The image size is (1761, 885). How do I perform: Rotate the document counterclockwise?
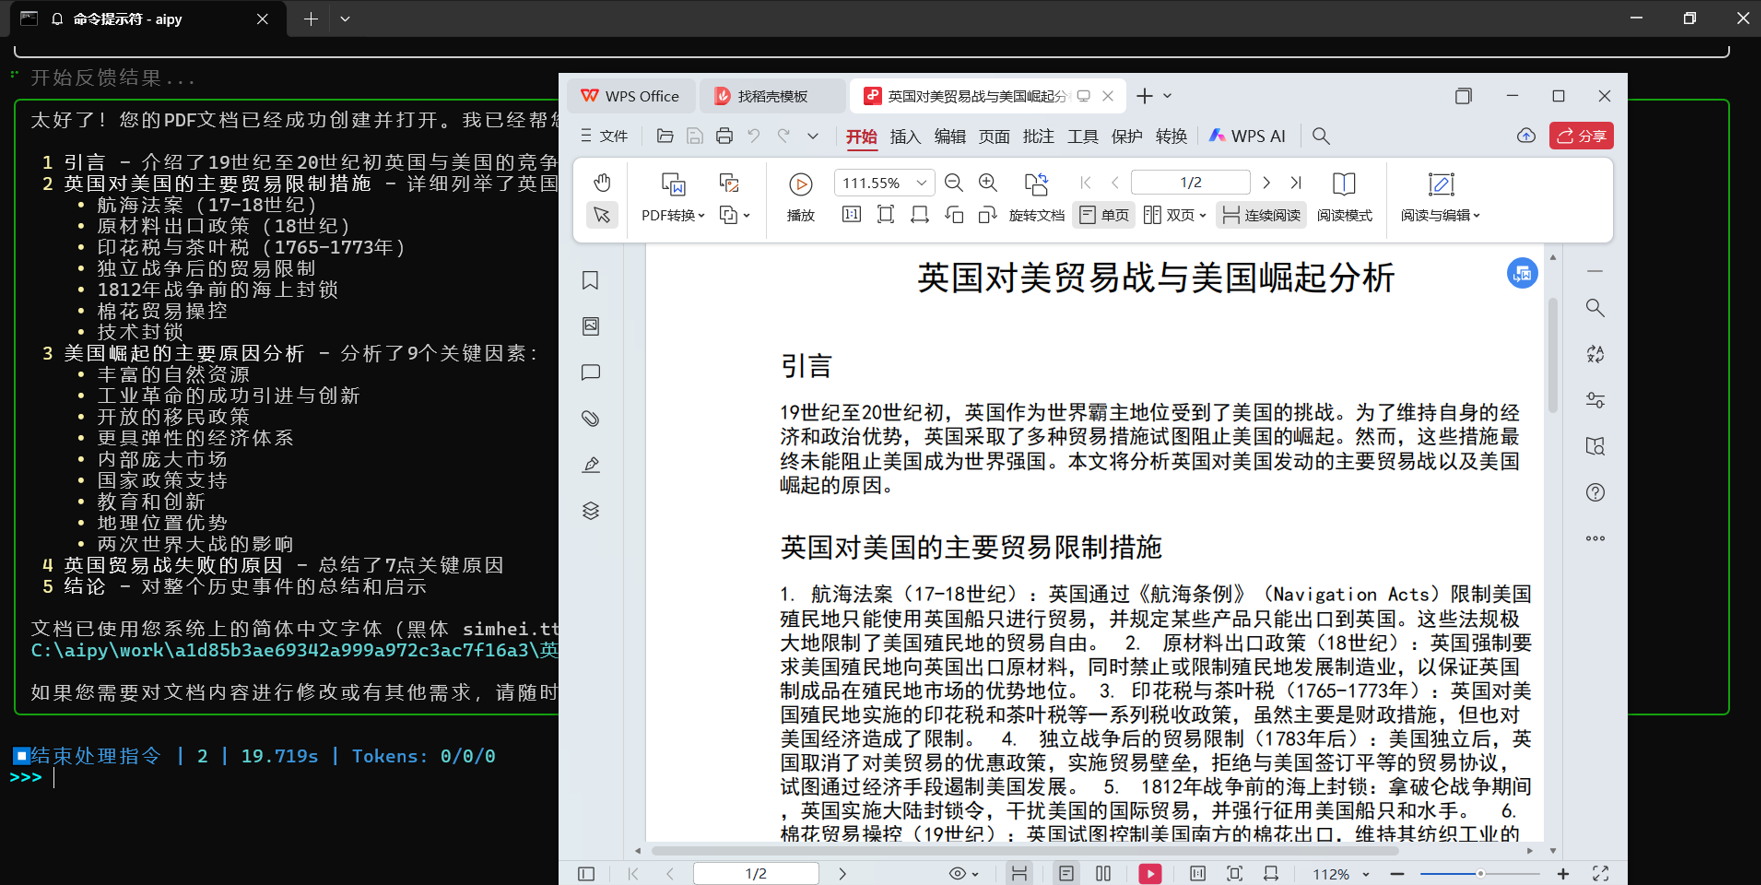954,215
